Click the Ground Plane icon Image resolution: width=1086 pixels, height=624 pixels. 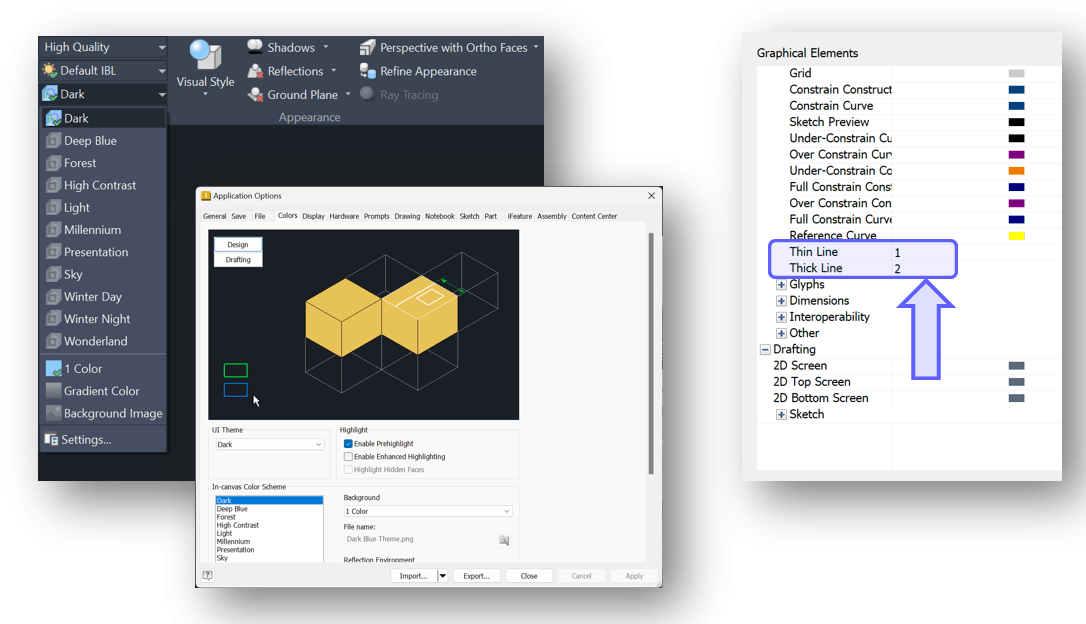255,95
